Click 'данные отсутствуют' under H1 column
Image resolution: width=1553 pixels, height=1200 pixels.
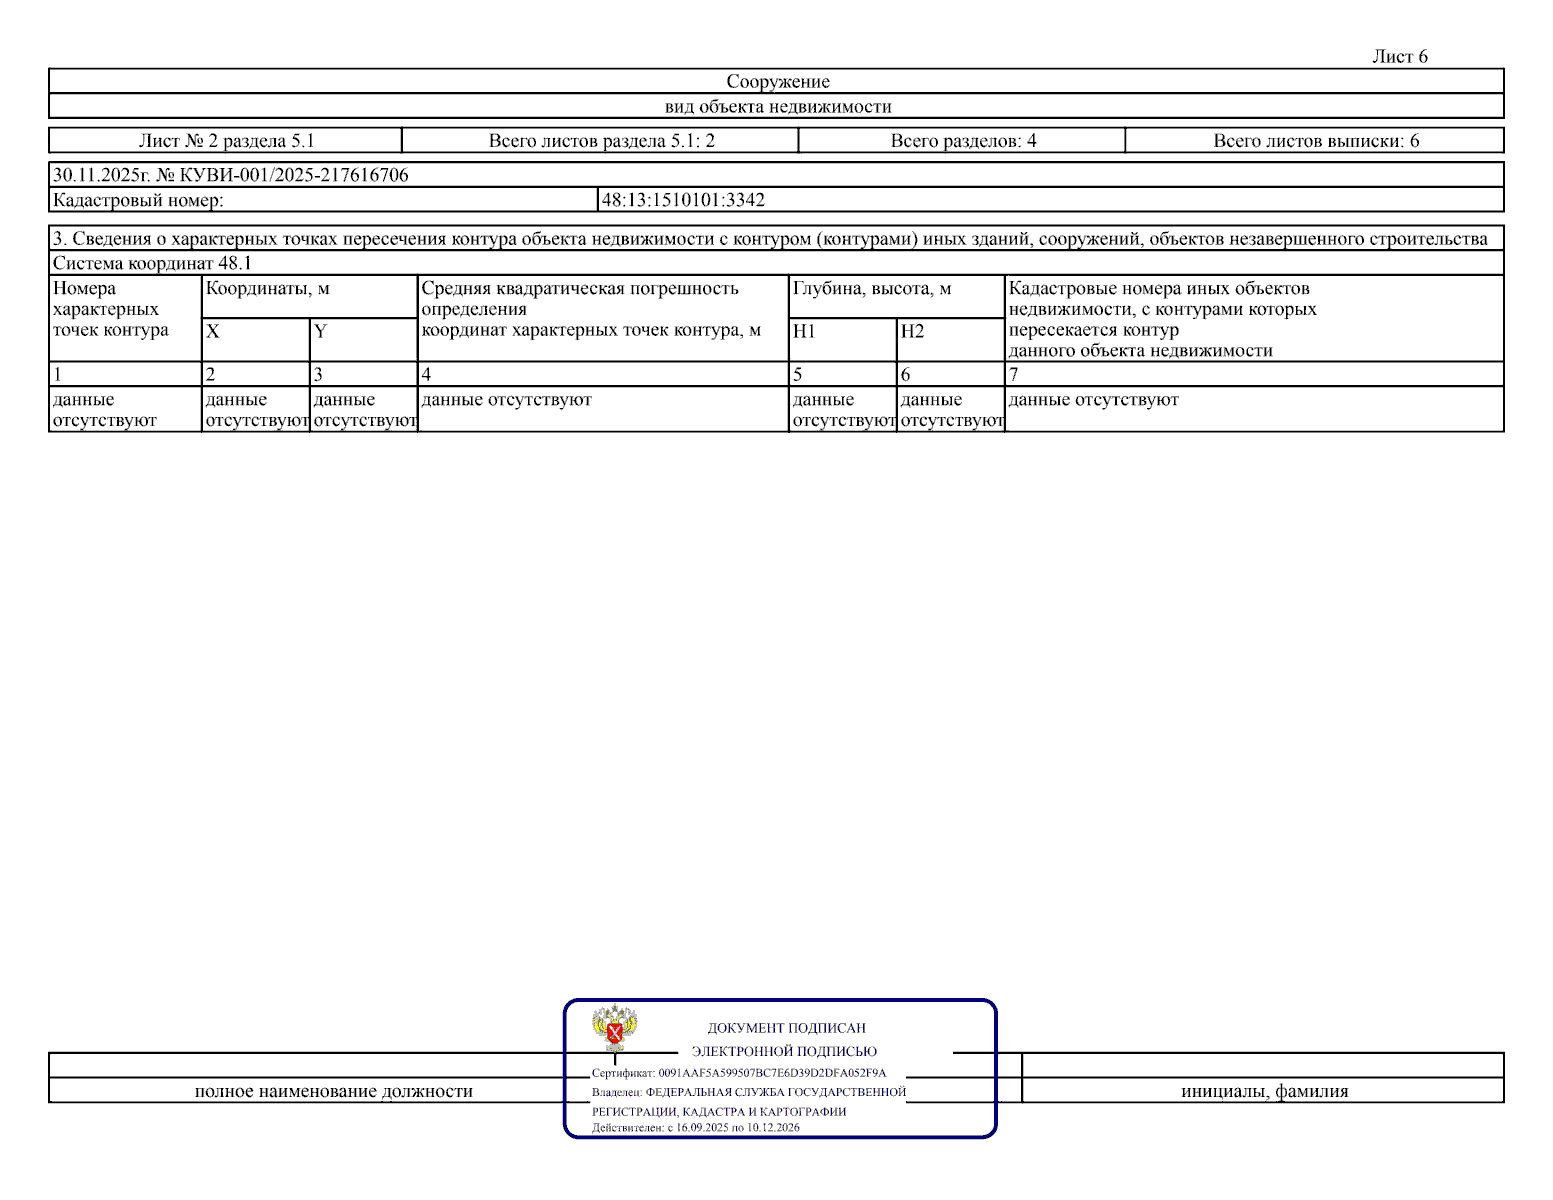(843, 410)
